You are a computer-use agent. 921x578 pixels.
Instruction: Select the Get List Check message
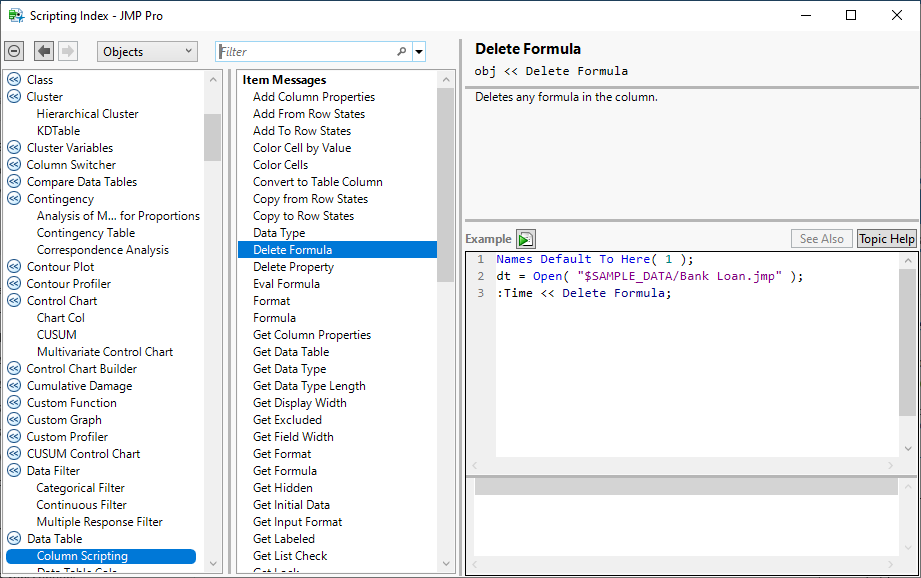(x=290, y=556)
